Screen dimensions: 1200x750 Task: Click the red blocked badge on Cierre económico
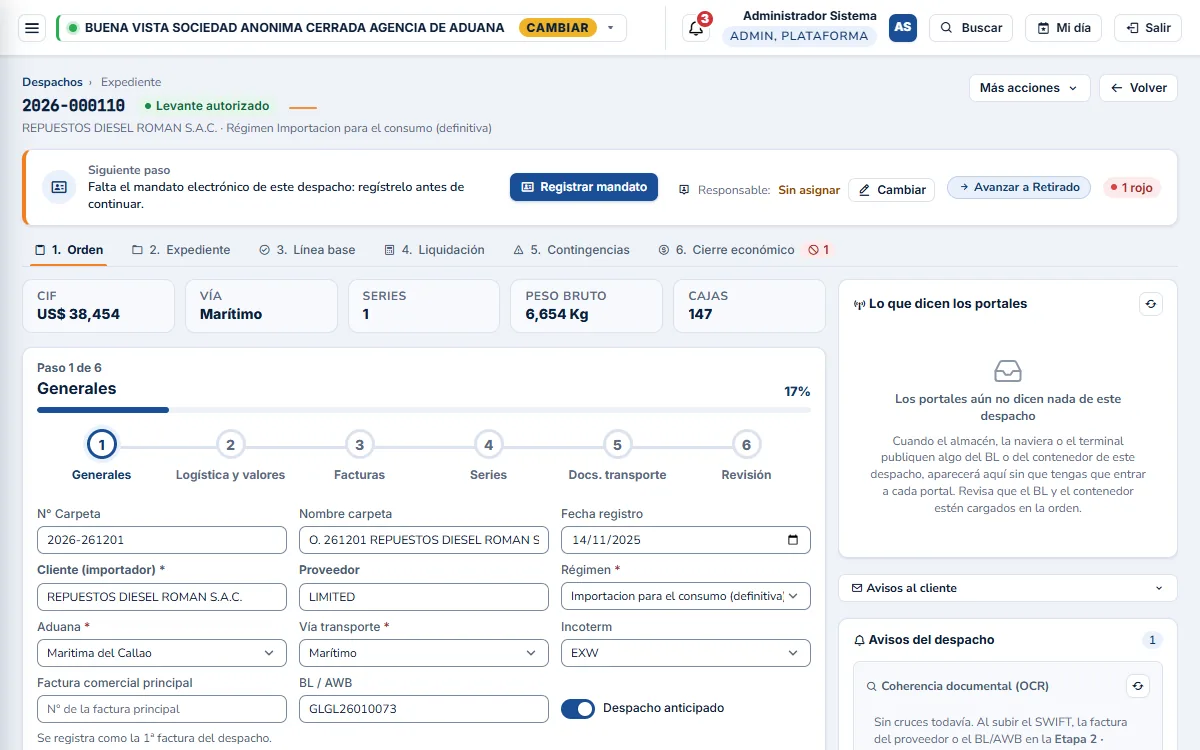click(819, 250)
